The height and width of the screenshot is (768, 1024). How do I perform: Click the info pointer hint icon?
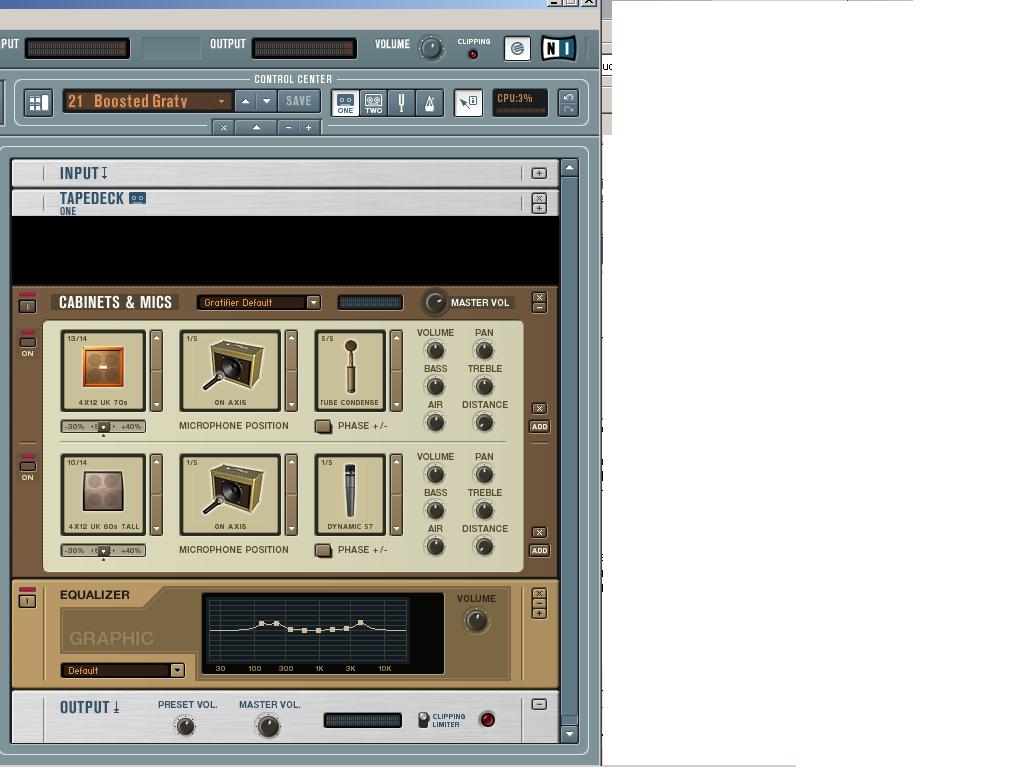coord(468,103)
